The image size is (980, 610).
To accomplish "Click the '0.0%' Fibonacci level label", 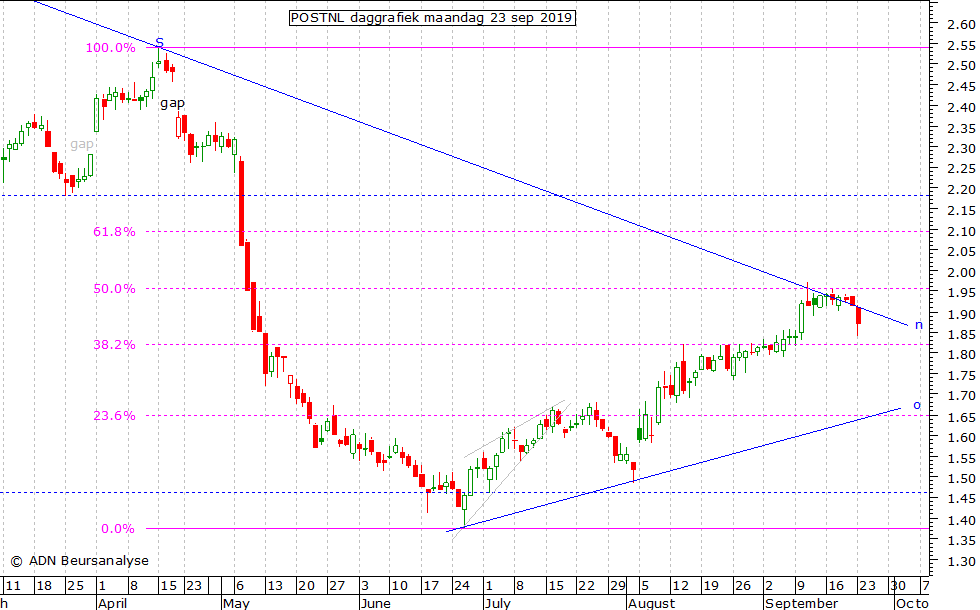I will pos(118,529).
